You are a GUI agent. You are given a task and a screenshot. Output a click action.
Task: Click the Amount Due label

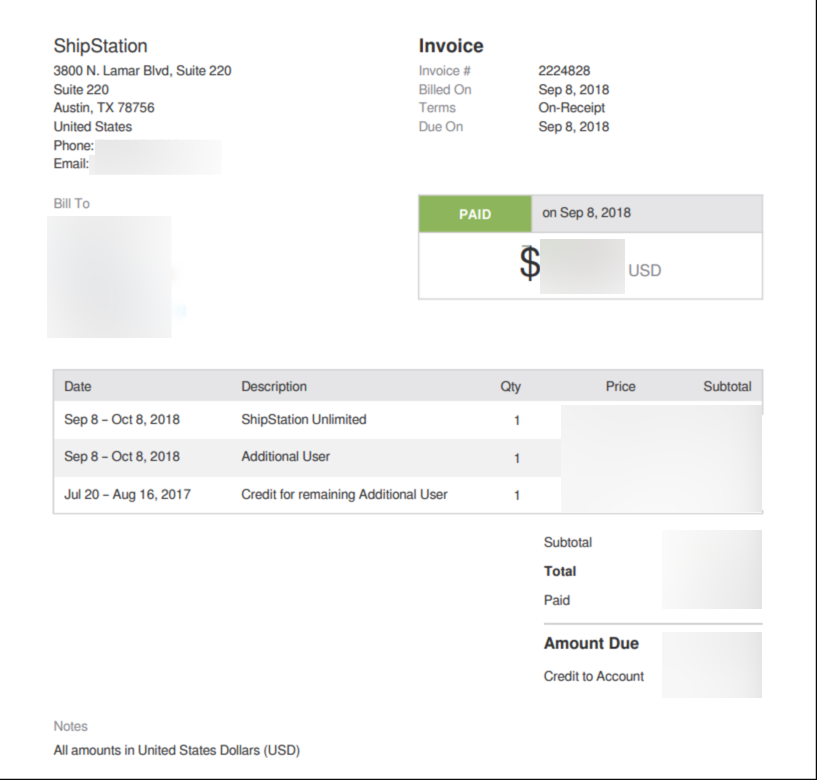[591, 644]
